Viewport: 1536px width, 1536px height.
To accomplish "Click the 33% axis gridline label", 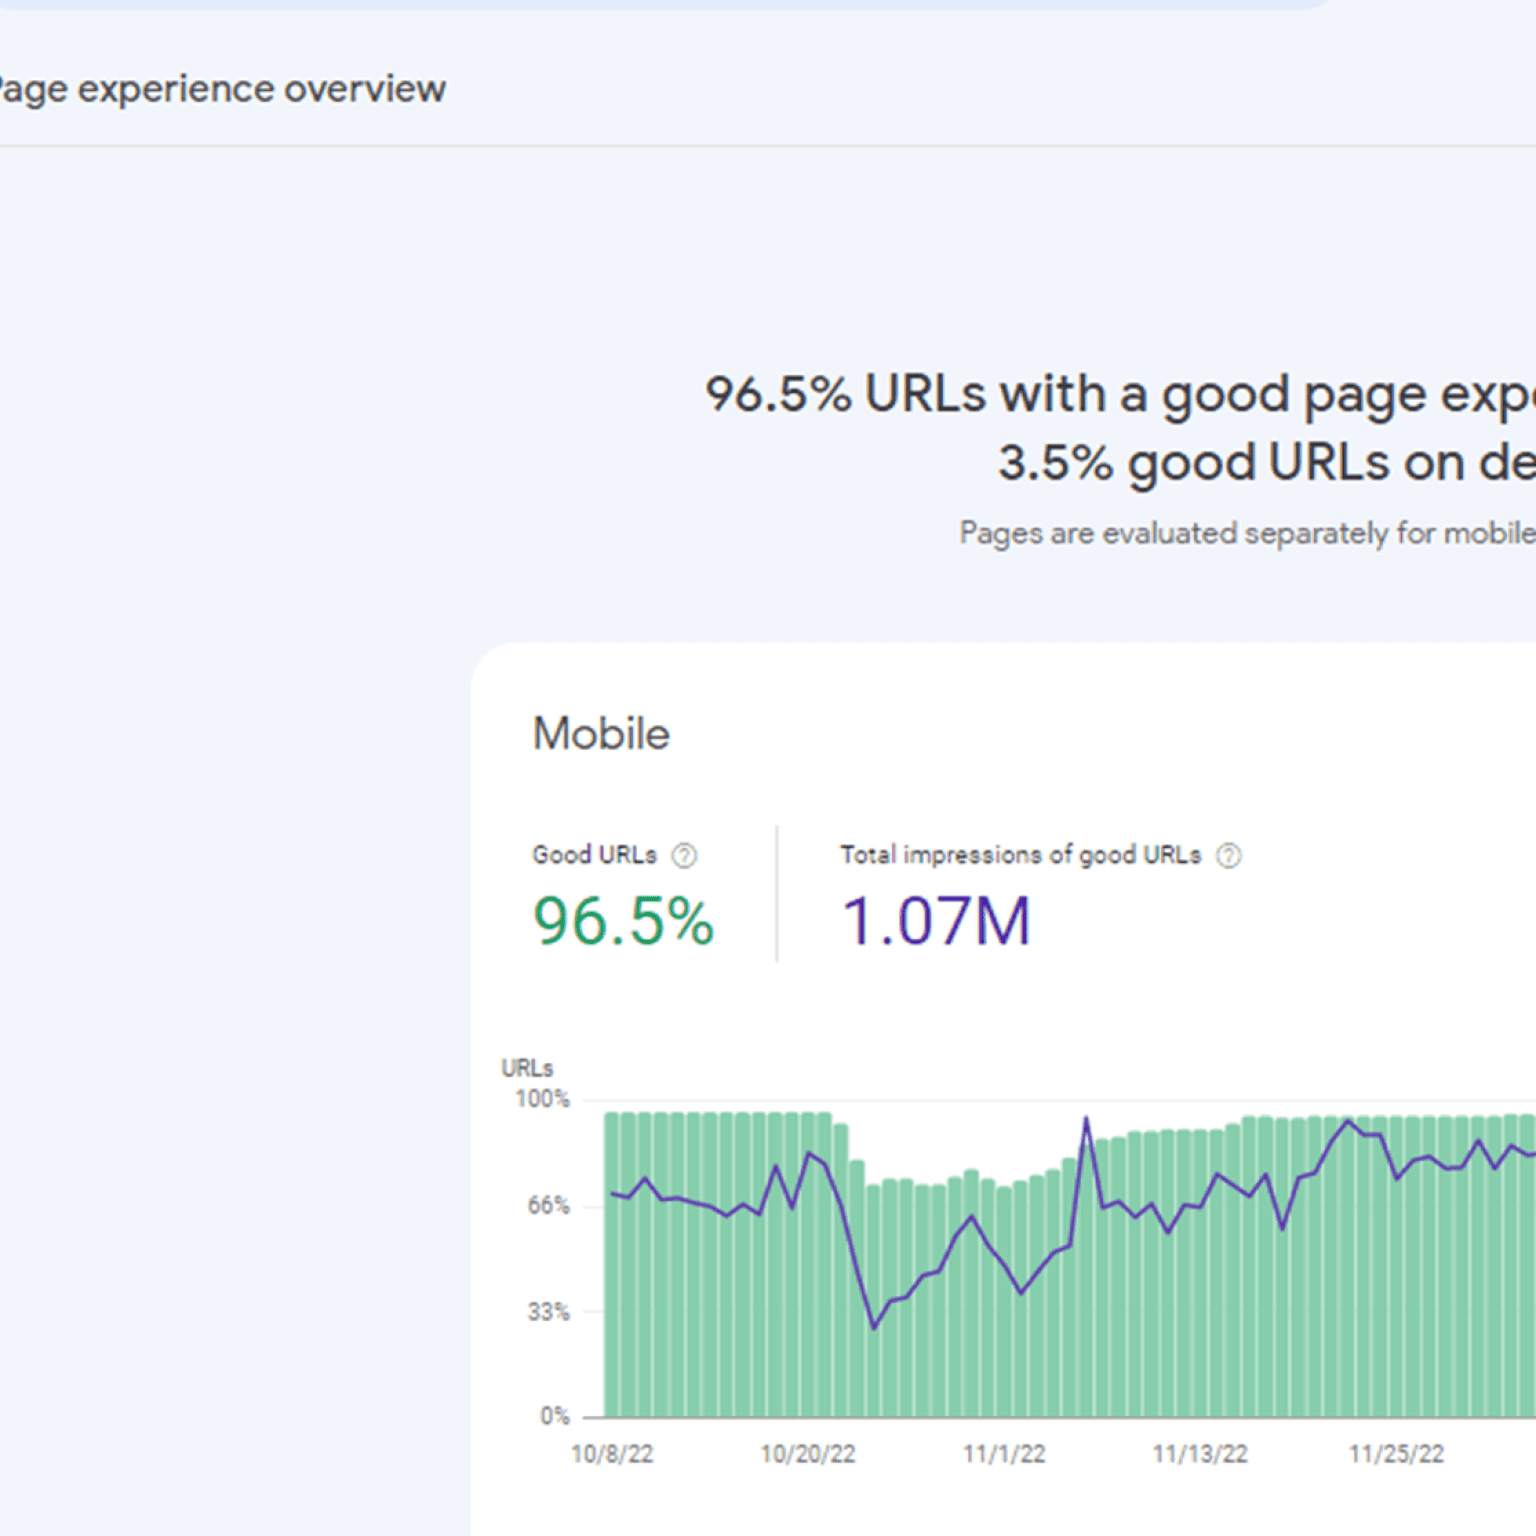I will tap(548, 1312).
